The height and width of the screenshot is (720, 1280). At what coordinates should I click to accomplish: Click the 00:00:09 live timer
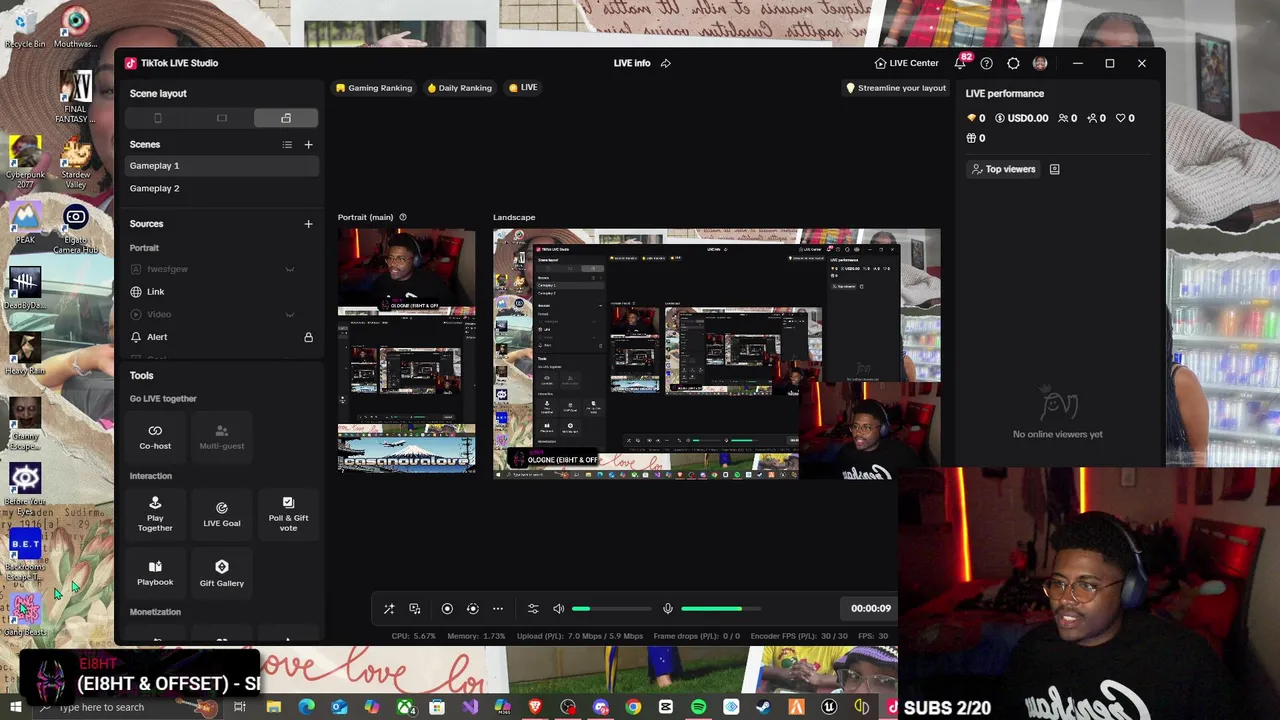pyautogui.click(x=870, y=608)
